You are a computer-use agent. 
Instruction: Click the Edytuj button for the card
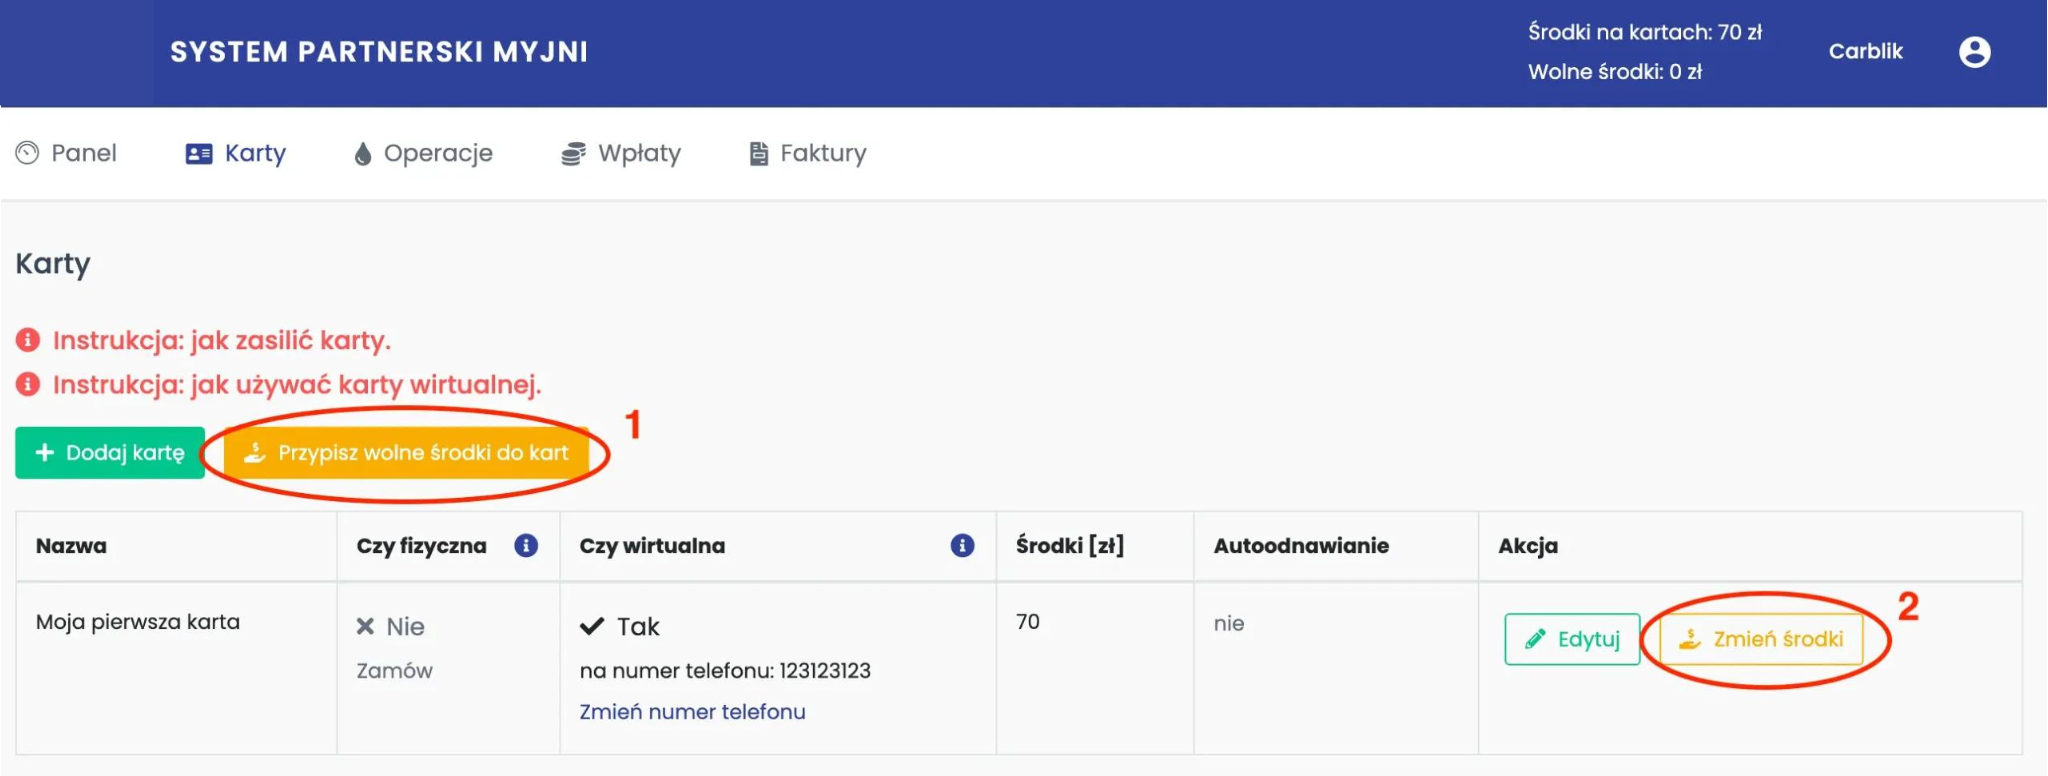tap(1571, 639)
